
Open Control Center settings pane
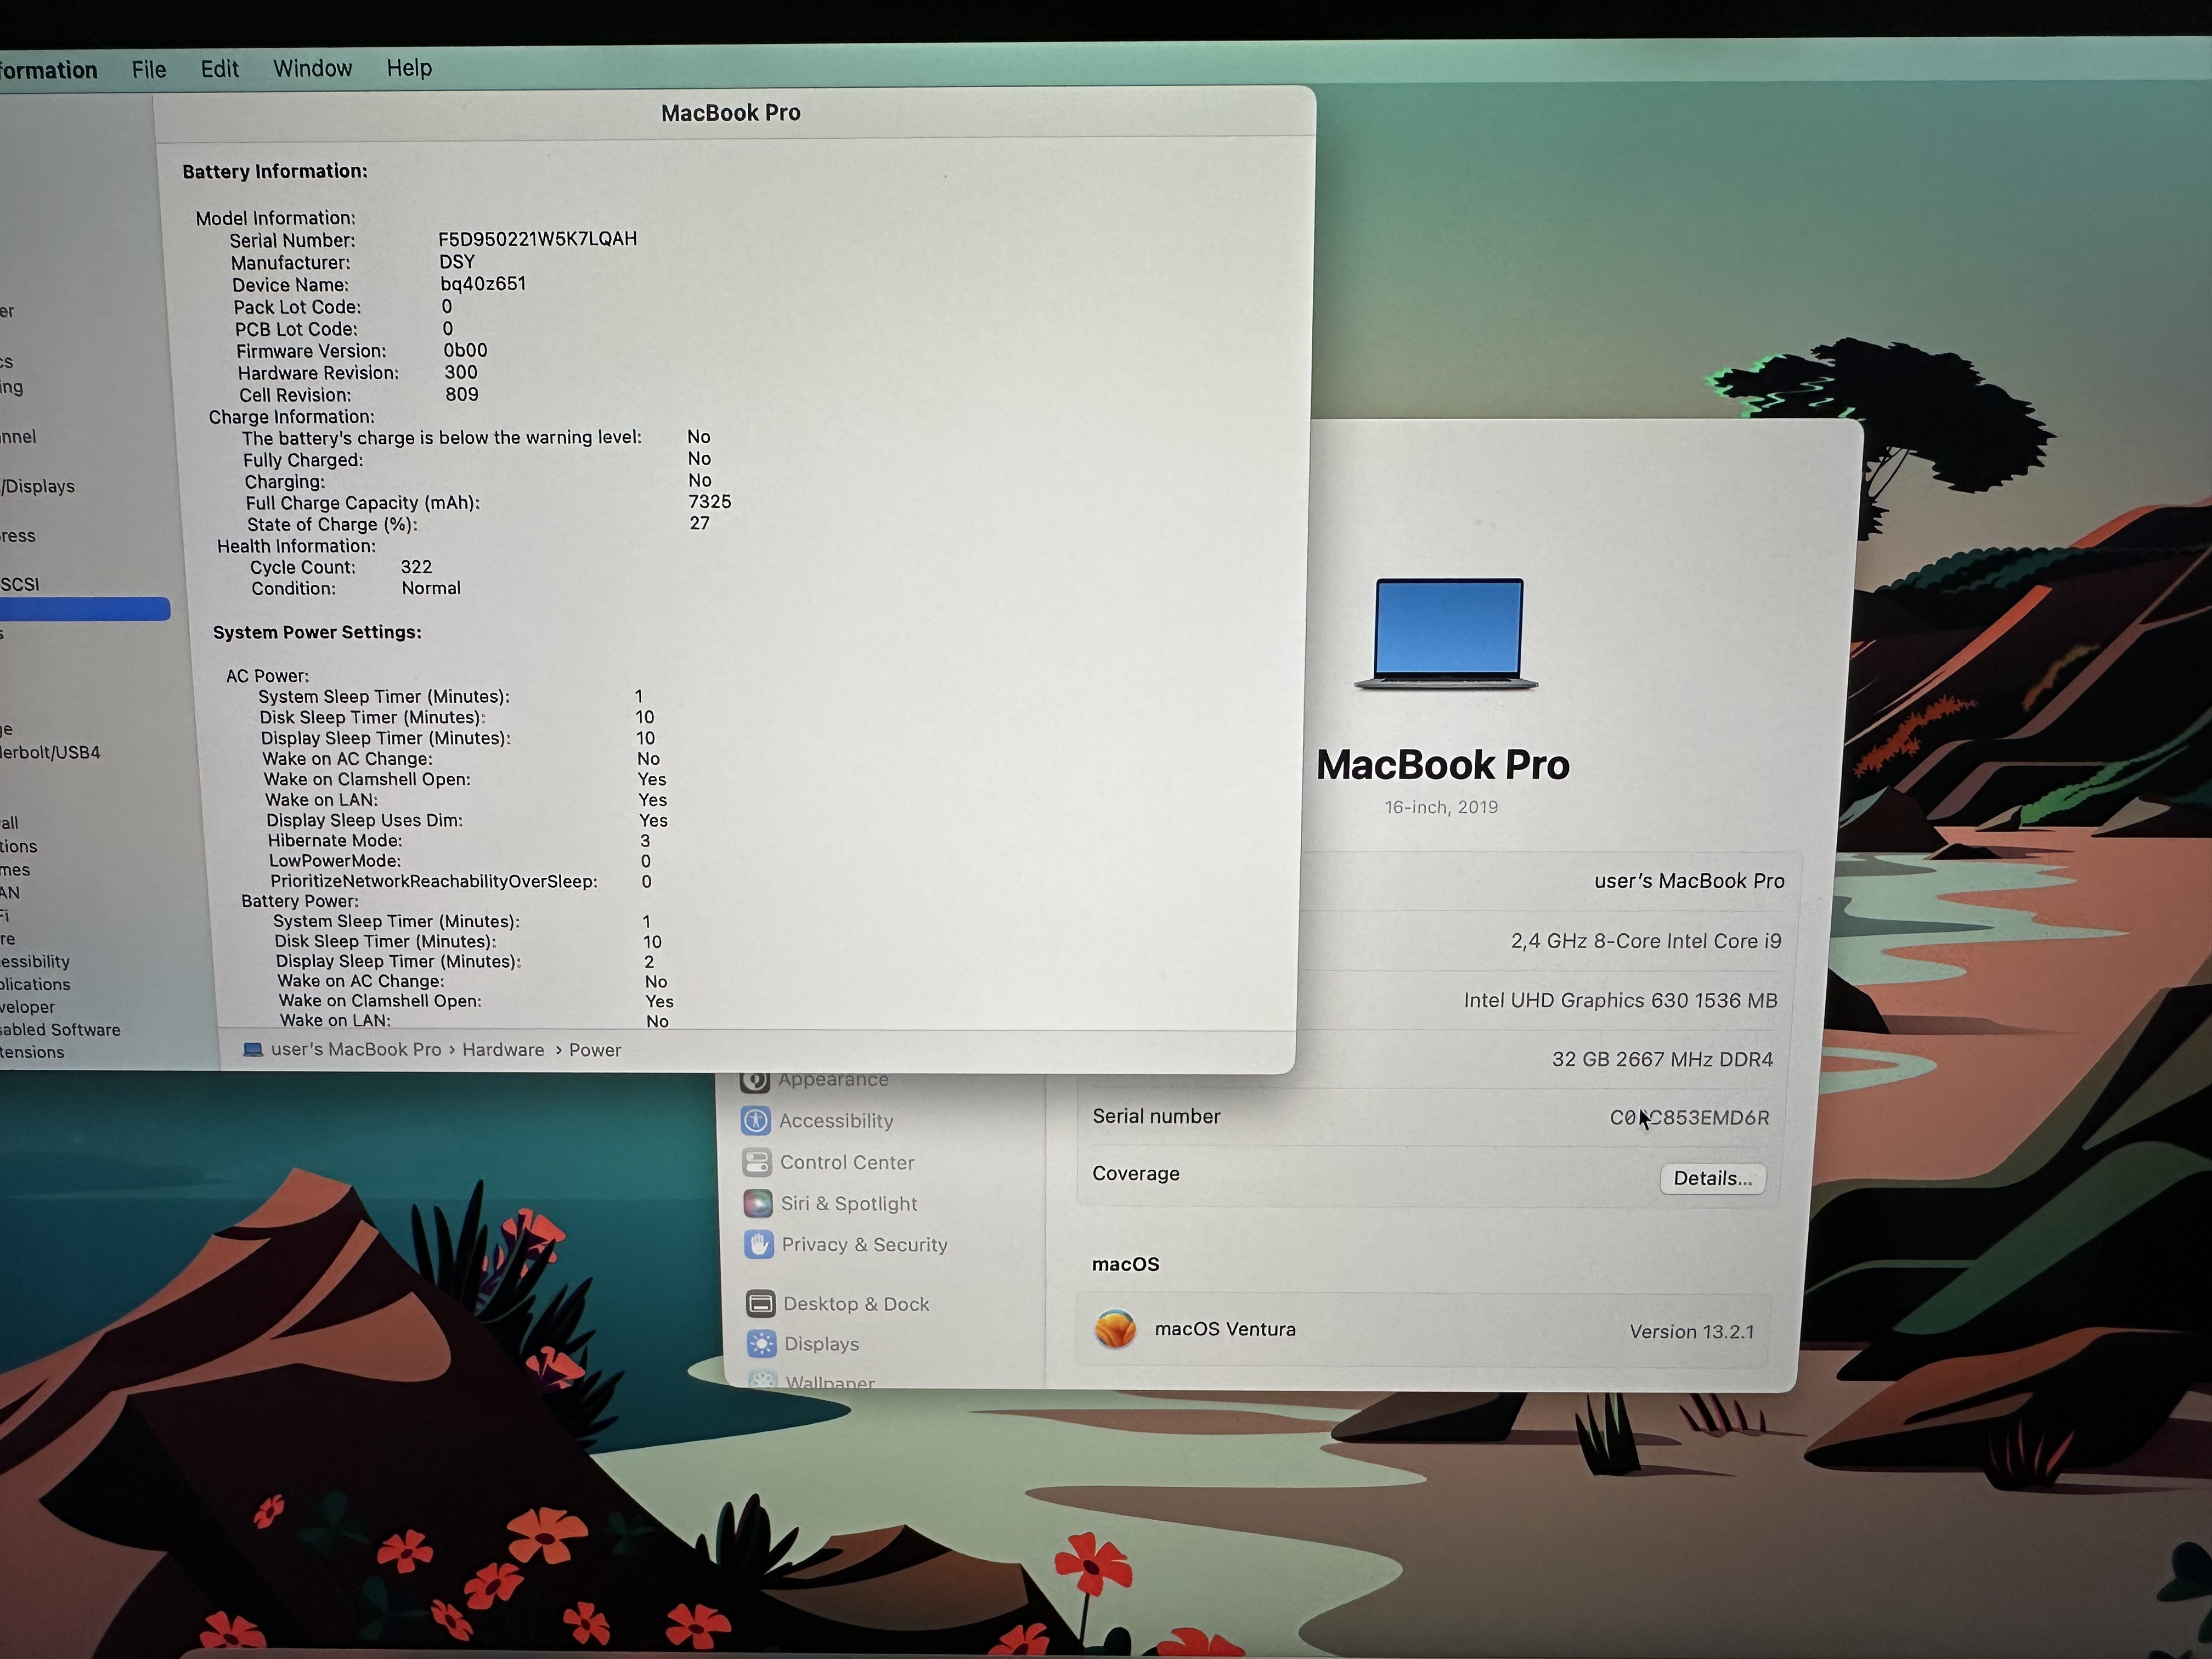point(846,1163)
